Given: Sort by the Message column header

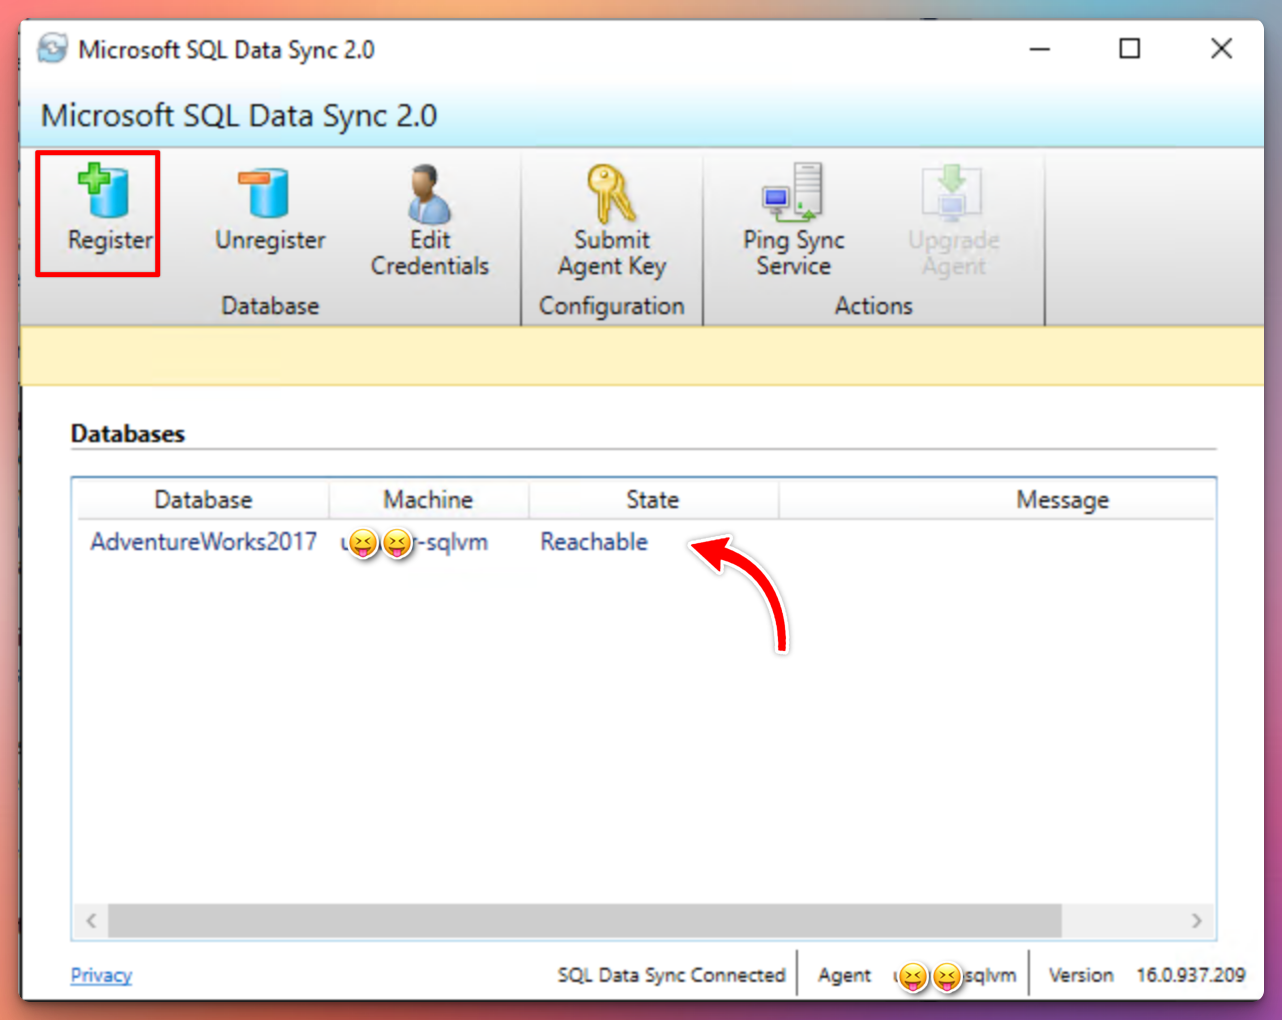Looking at the screenshot, I should coord(1062,499).
